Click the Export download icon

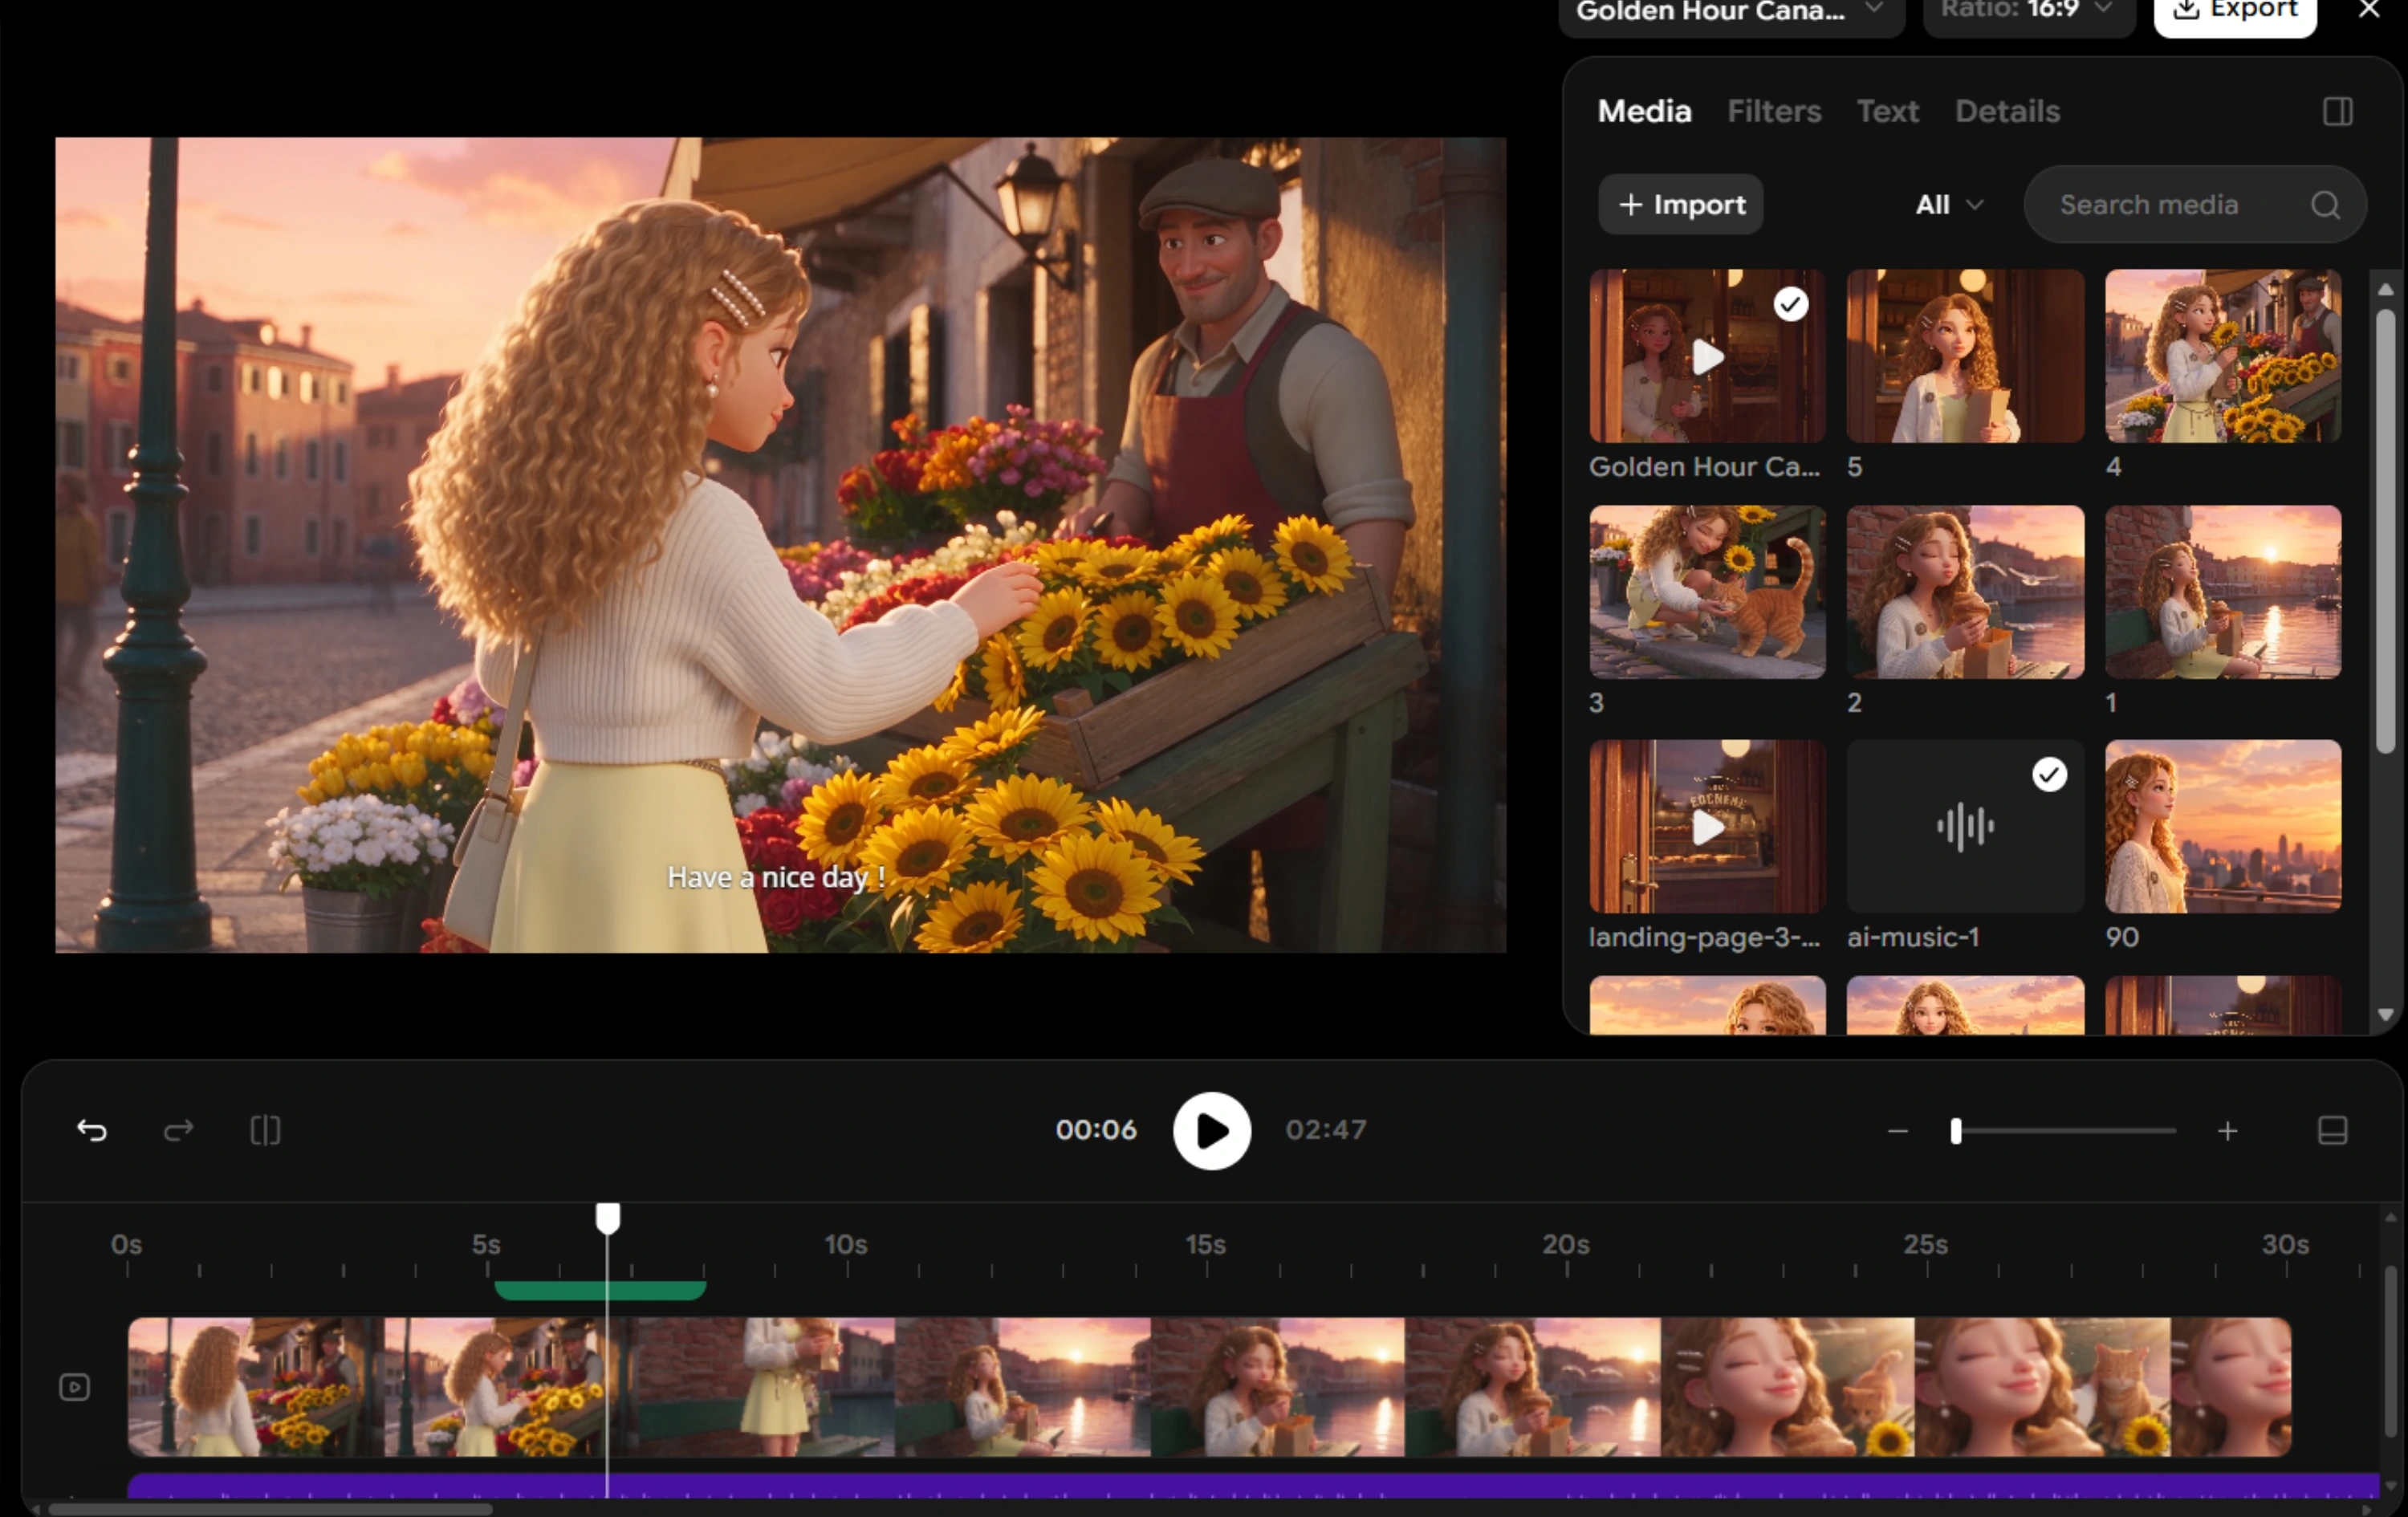(2186, 9)
